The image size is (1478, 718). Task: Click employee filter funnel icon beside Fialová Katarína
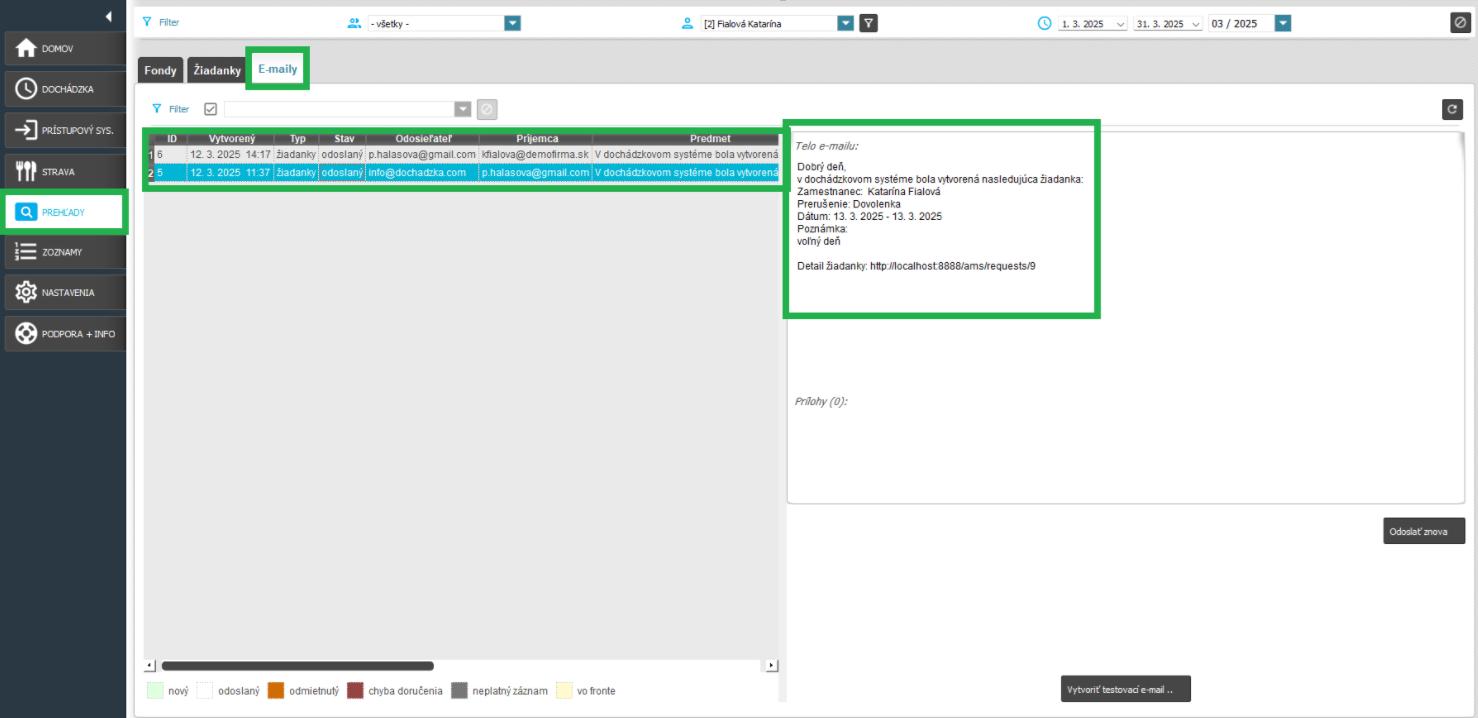[x=869, y=23]
